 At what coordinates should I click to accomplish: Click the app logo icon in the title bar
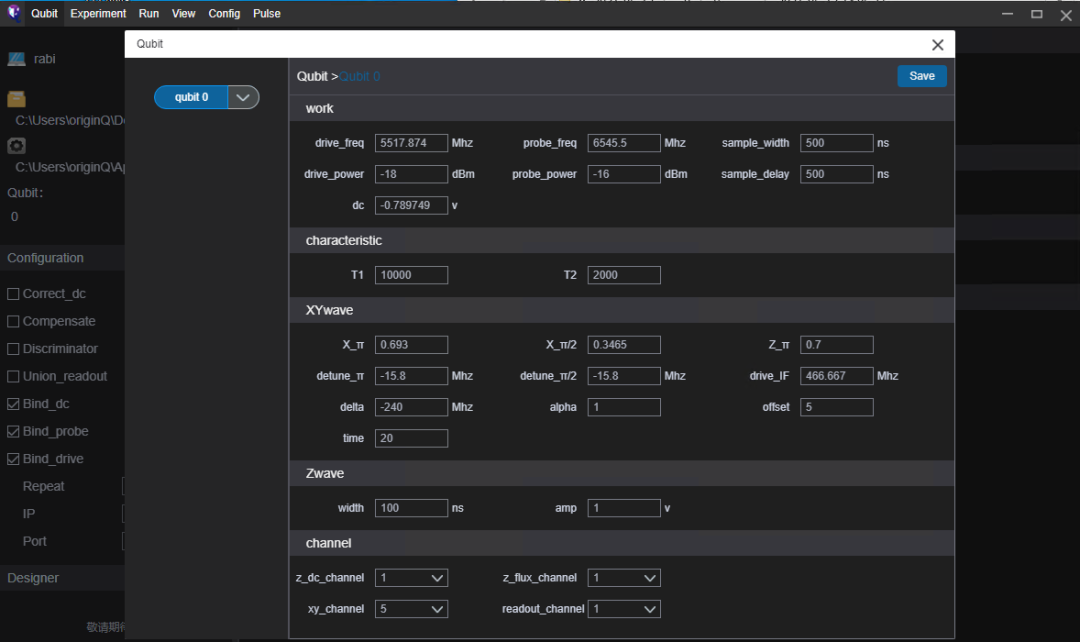coord(14,13)
